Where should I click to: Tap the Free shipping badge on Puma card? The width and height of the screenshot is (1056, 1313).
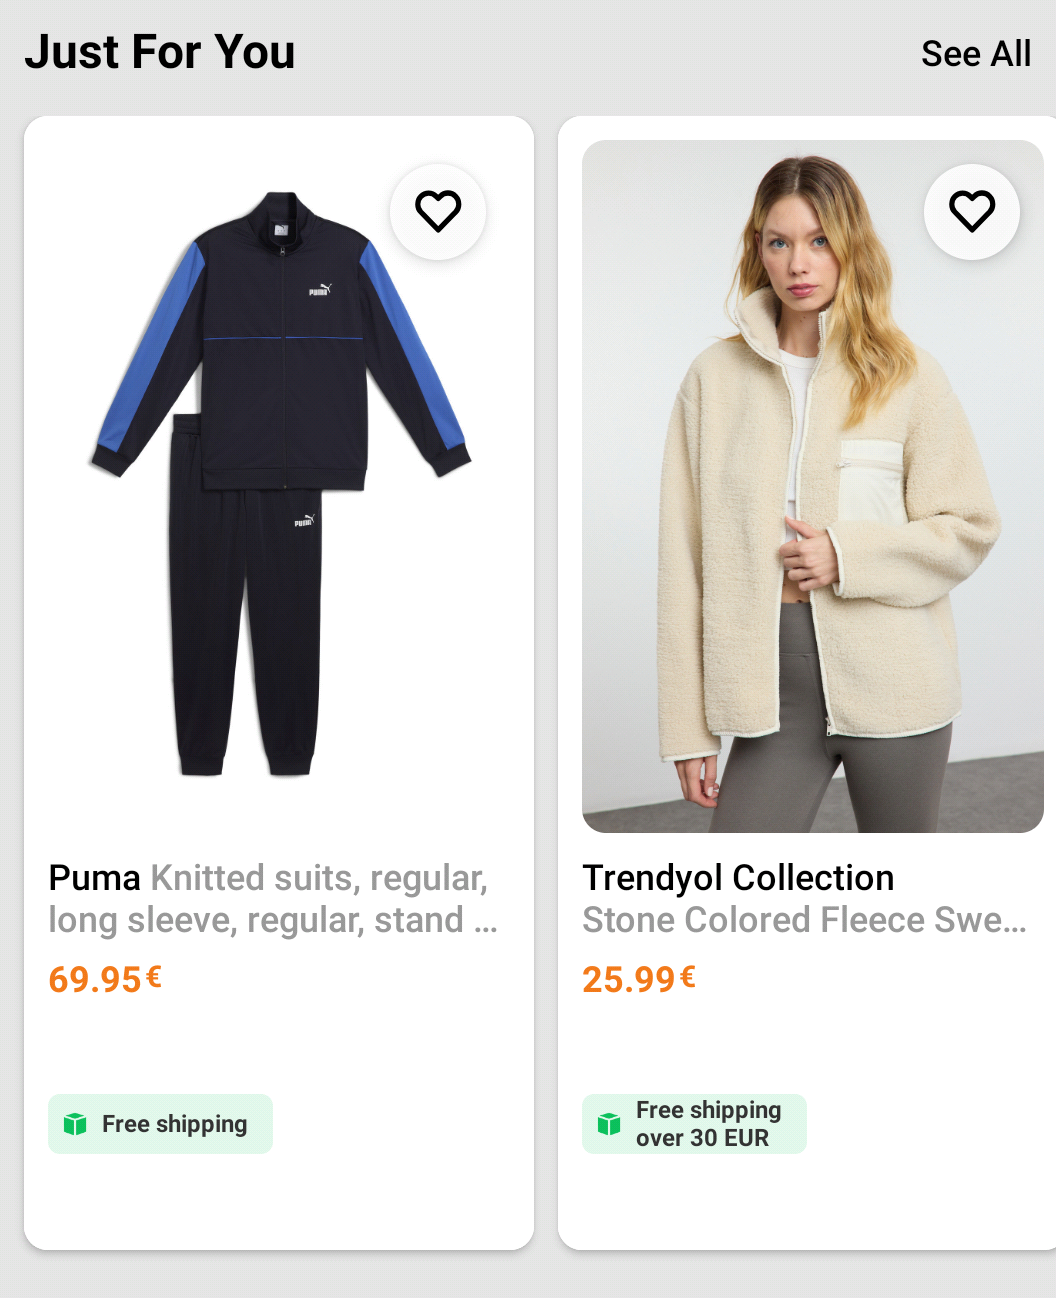160,1124
